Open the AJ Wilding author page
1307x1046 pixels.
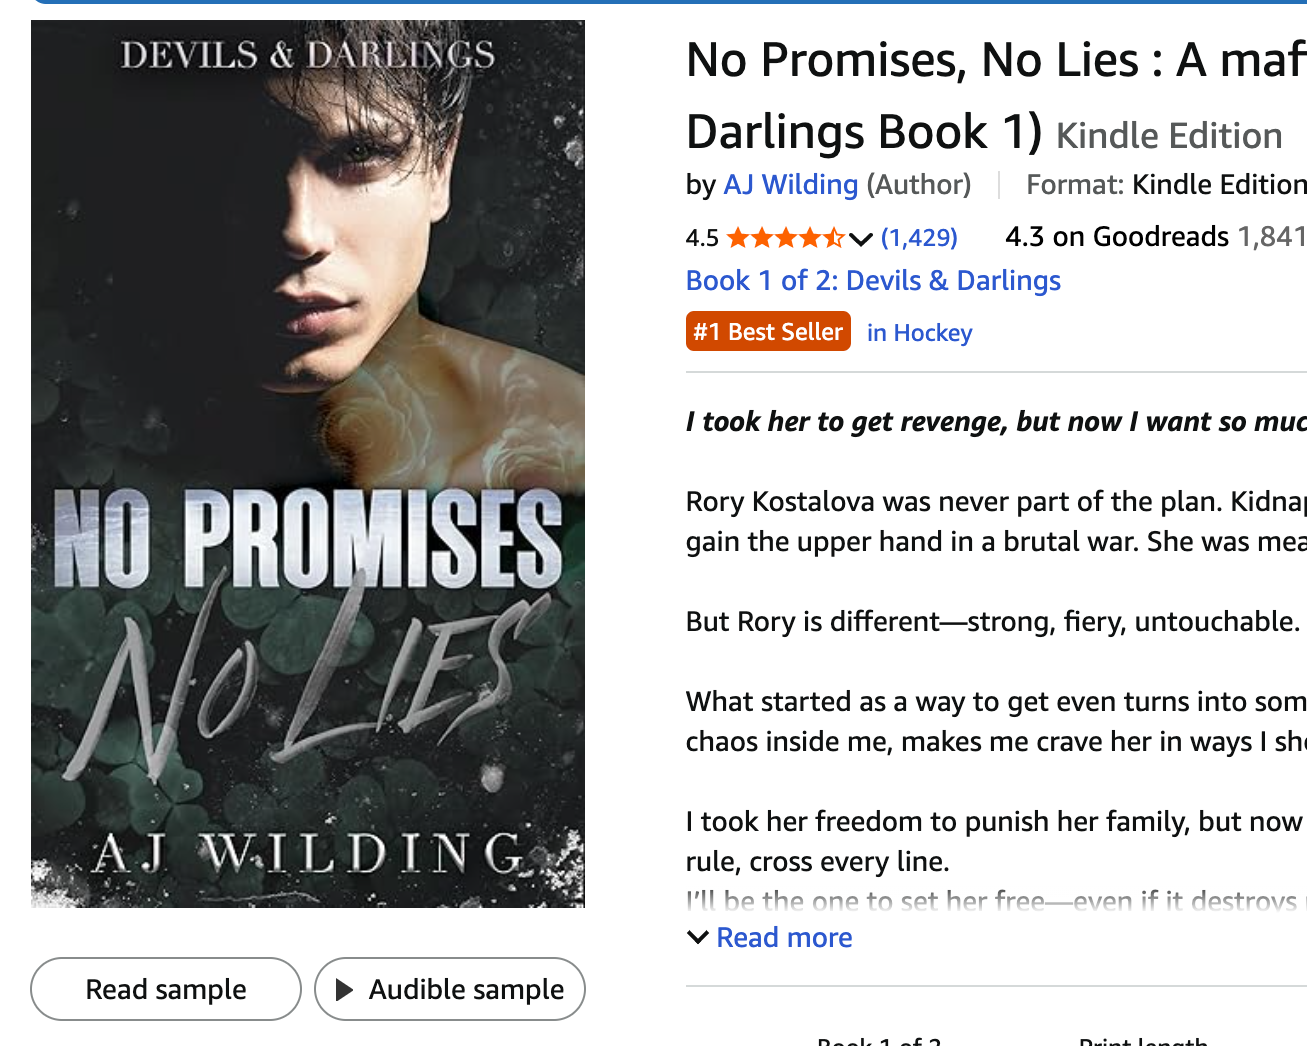click(x=790, y=185)
